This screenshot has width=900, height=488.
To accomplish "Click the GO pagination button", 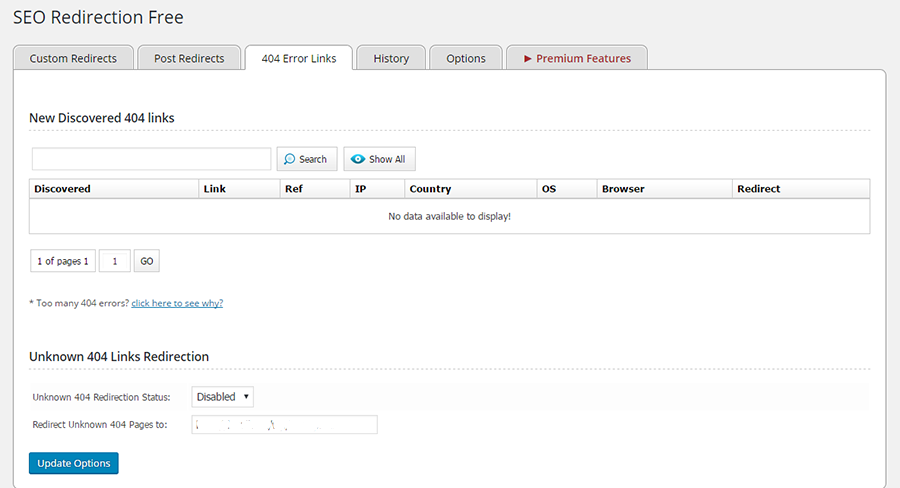I will click(x=146, y=261).
